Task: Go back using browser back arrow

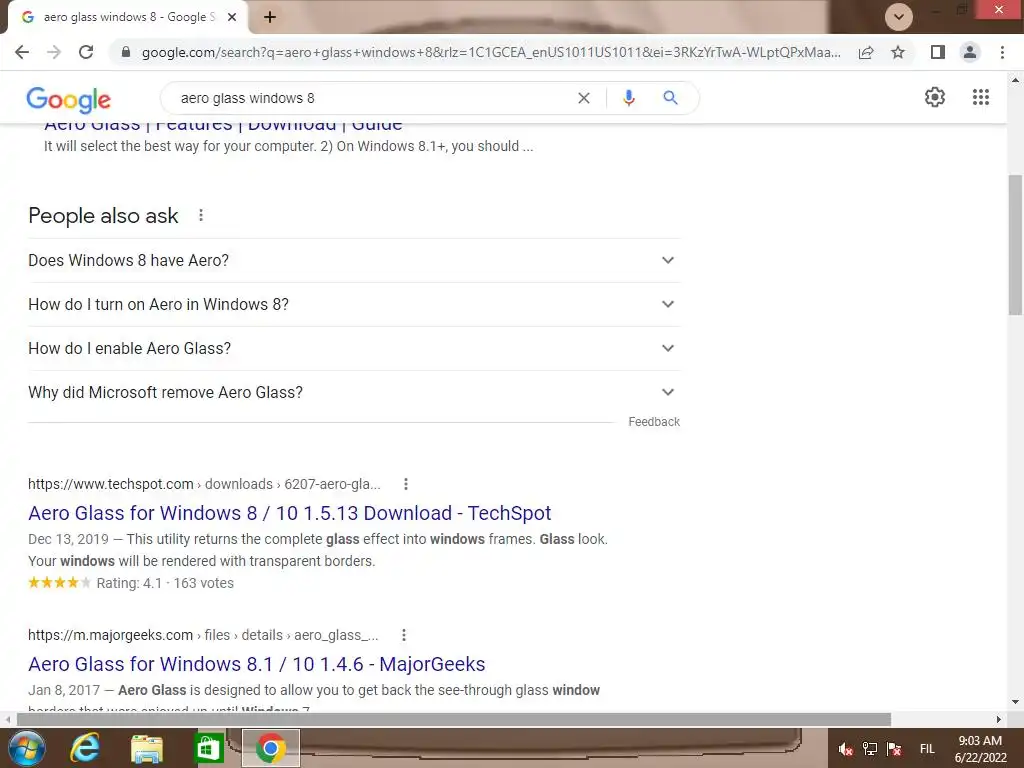Action: (22, 52)
